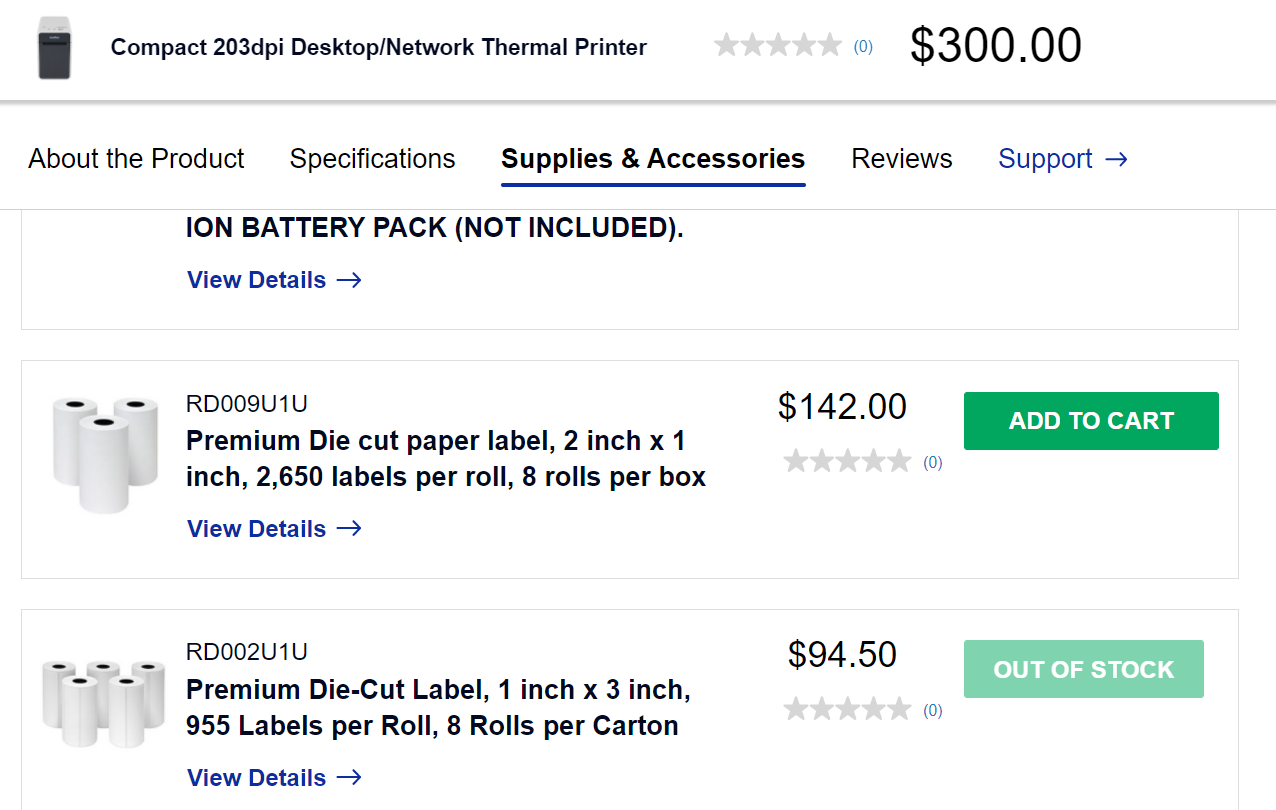Screen dimensions: 1276x810
Task: Go to the Reviews tab
Action: tap(901, 159)
